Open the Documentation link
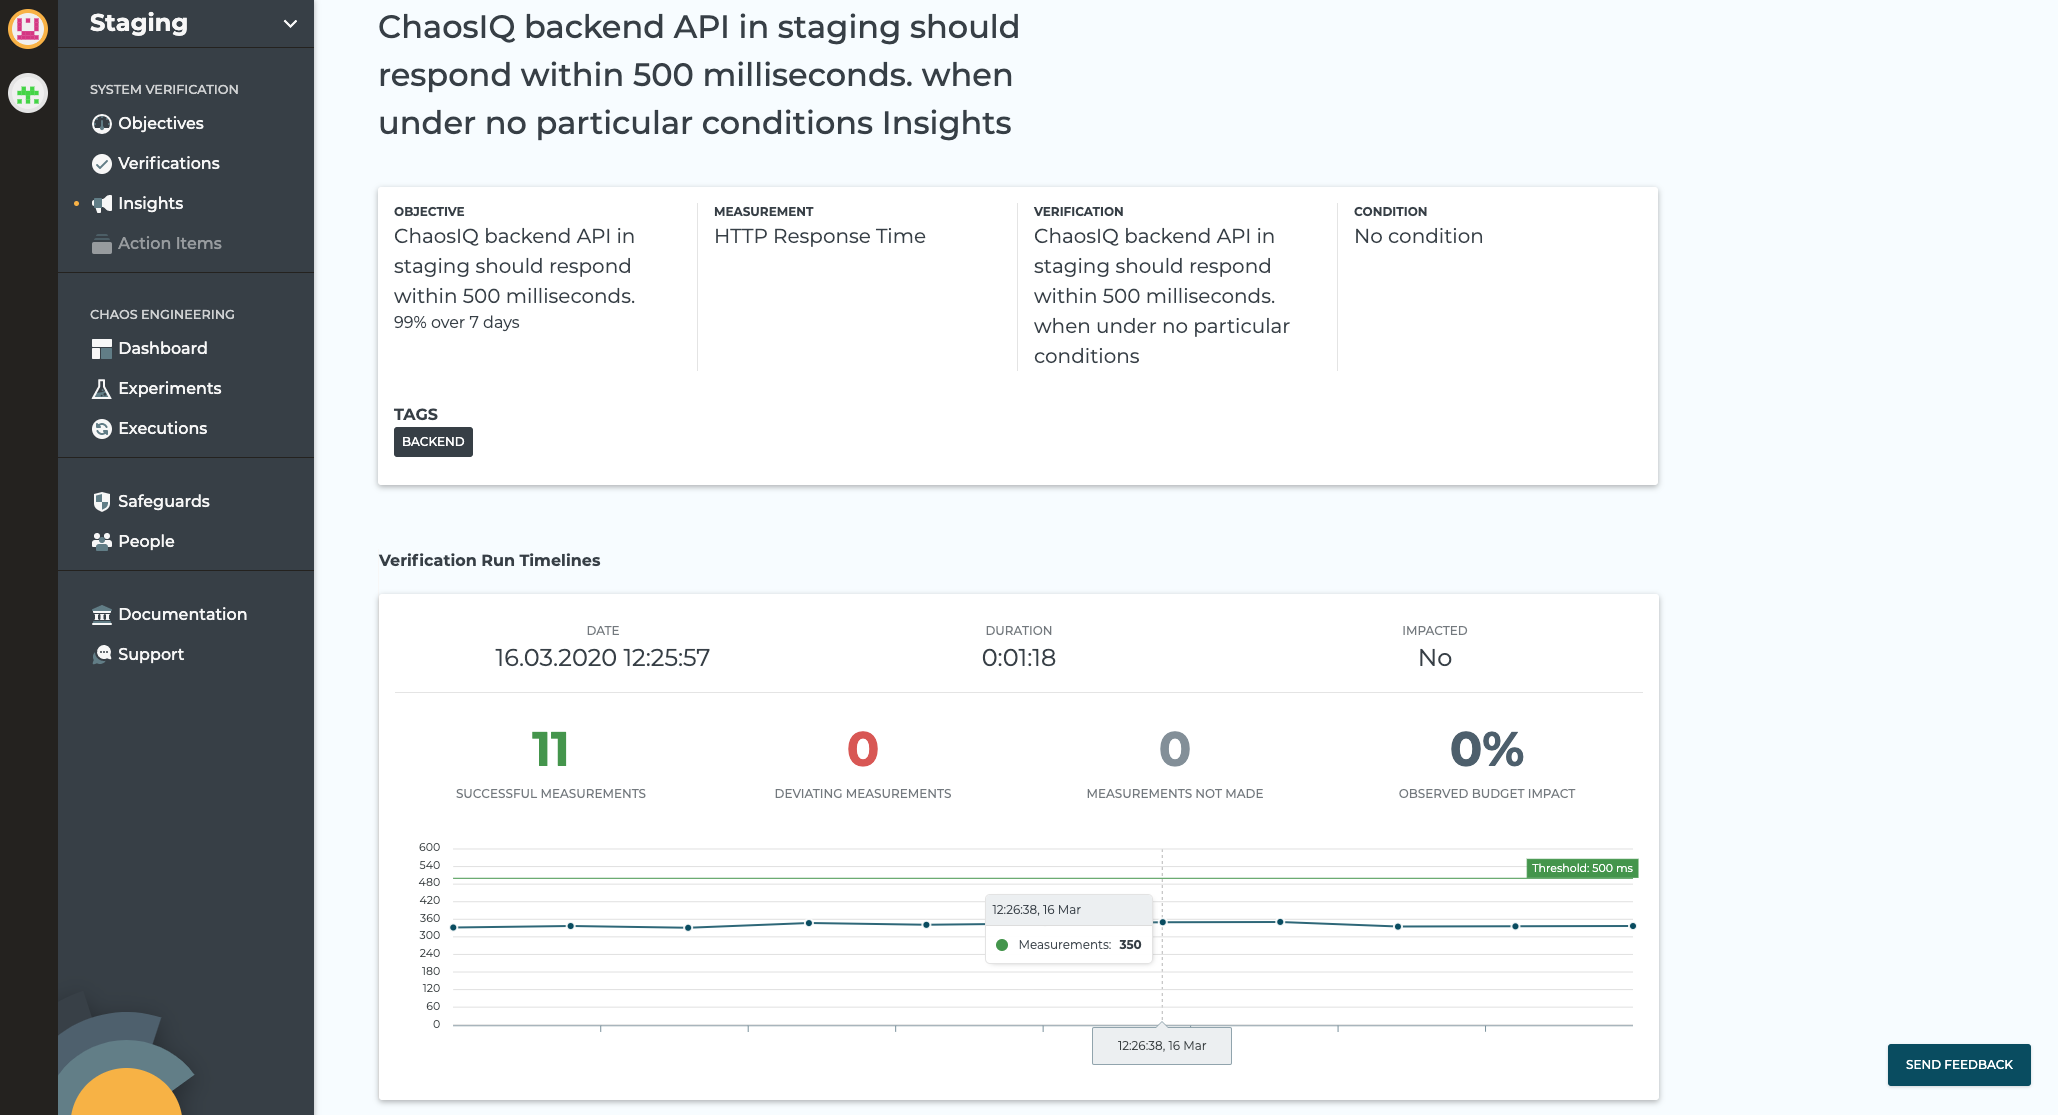 [x=183, y=614]
